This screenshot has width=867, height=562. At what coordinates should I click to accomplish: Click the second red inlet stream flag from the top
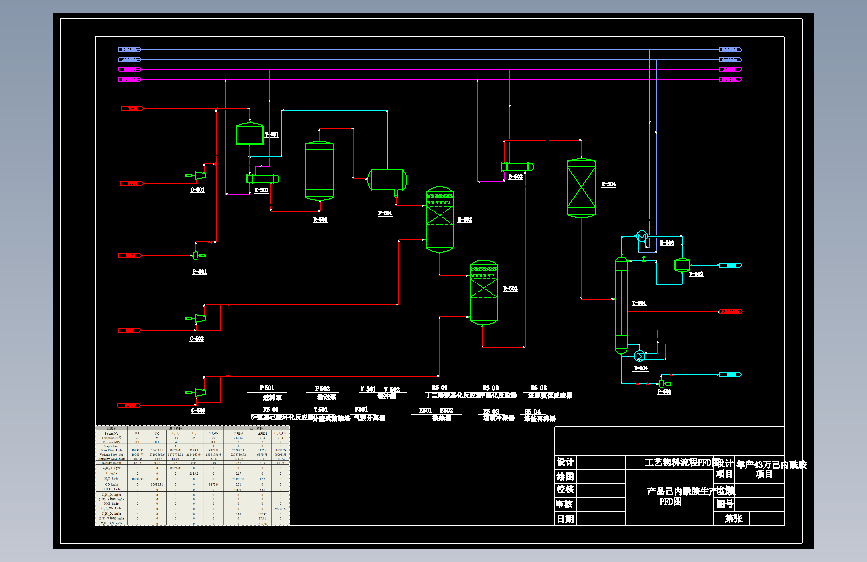[x=132, y=183]
